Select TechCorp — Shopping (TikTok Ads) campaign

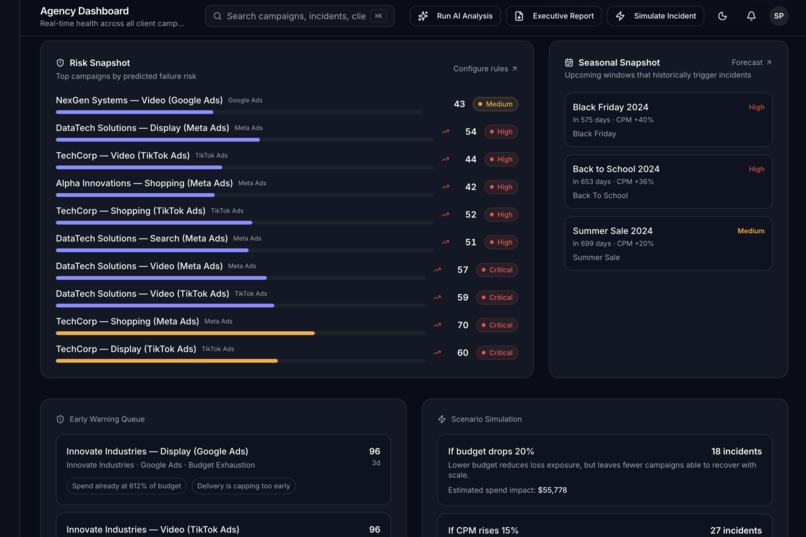[x=131, y=211]
